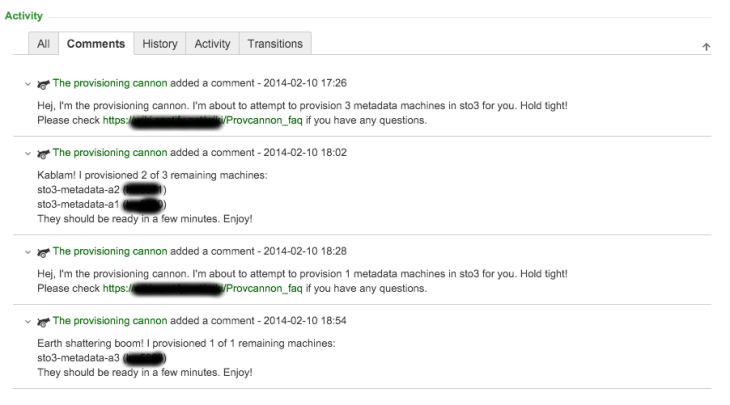
Task: Open provisioning cannon profile from 18:54 comment
Action: [x=110, y=320]
